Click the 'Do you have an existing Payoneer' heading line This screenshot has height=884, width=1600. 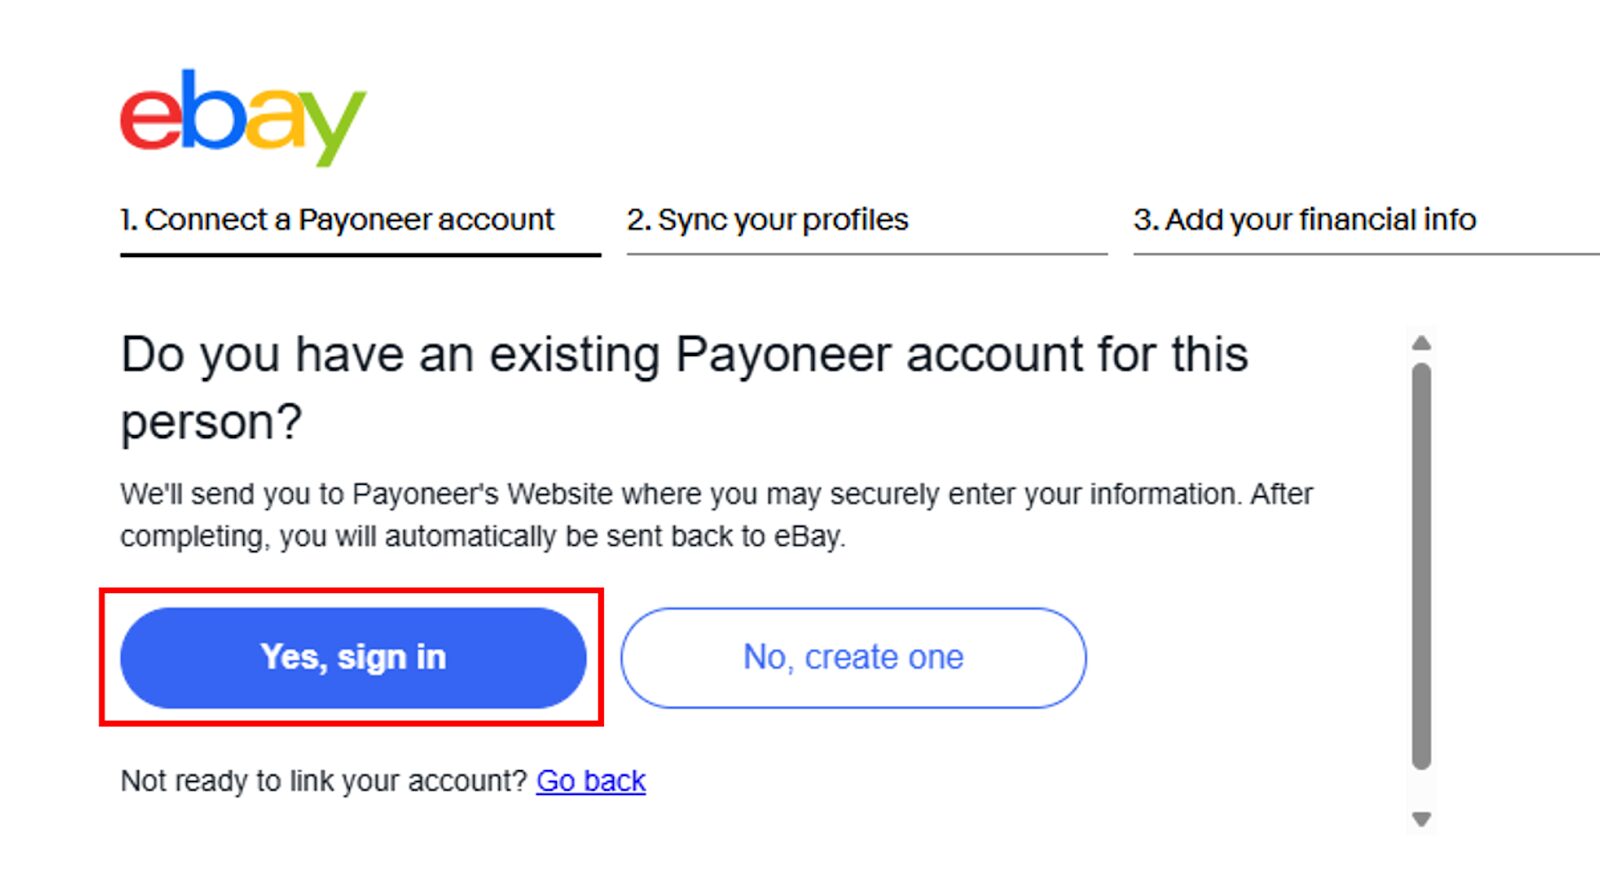tap(684, 355)
